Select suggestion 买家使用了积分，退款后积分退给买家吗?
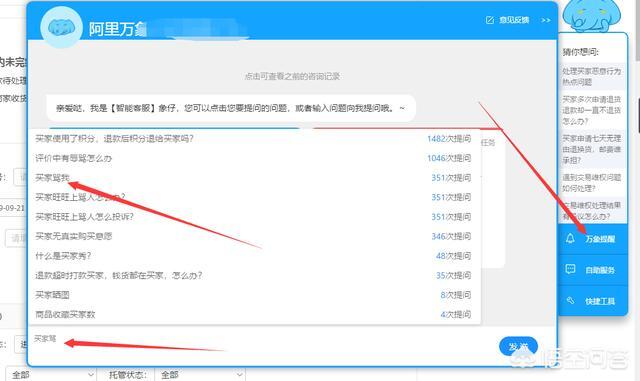Image resolution: width=640 pixels, height=381 pixels. point(114,139)
